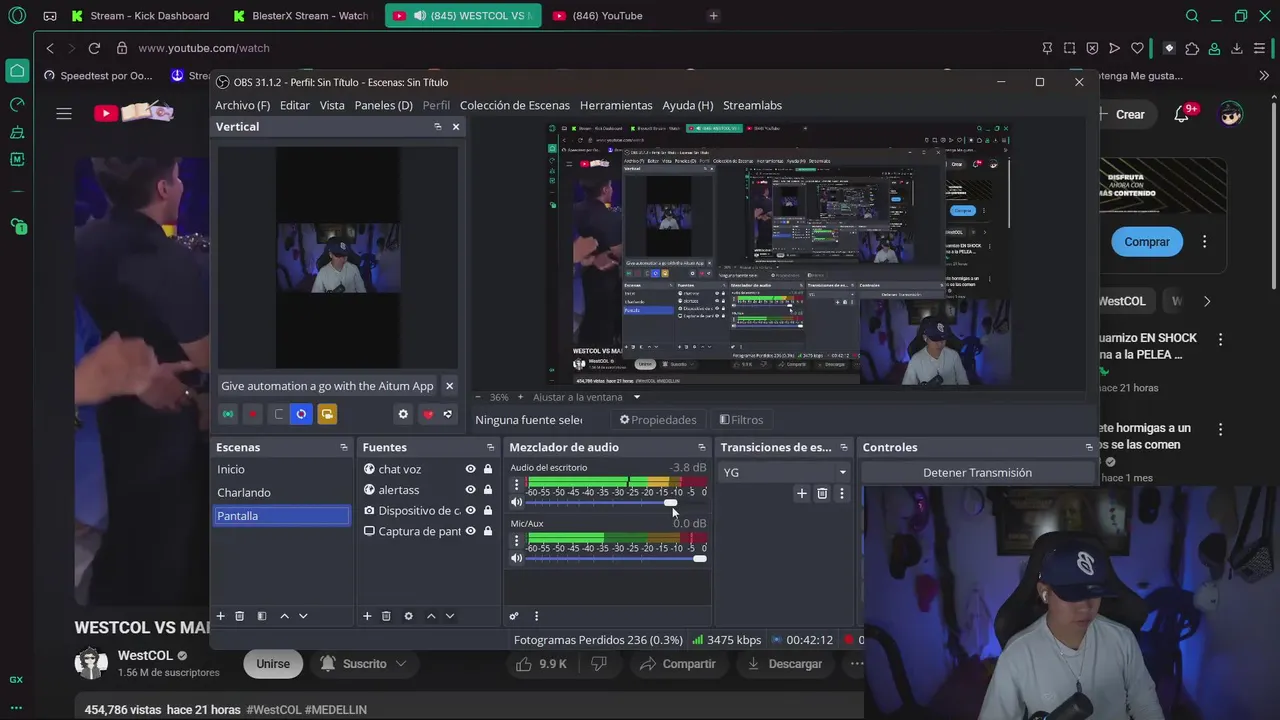Viewport: 1280px width, 720px height.
Task: Toggle visibility of alertass source
Action: pyautogui.click(x=470, y=490)
